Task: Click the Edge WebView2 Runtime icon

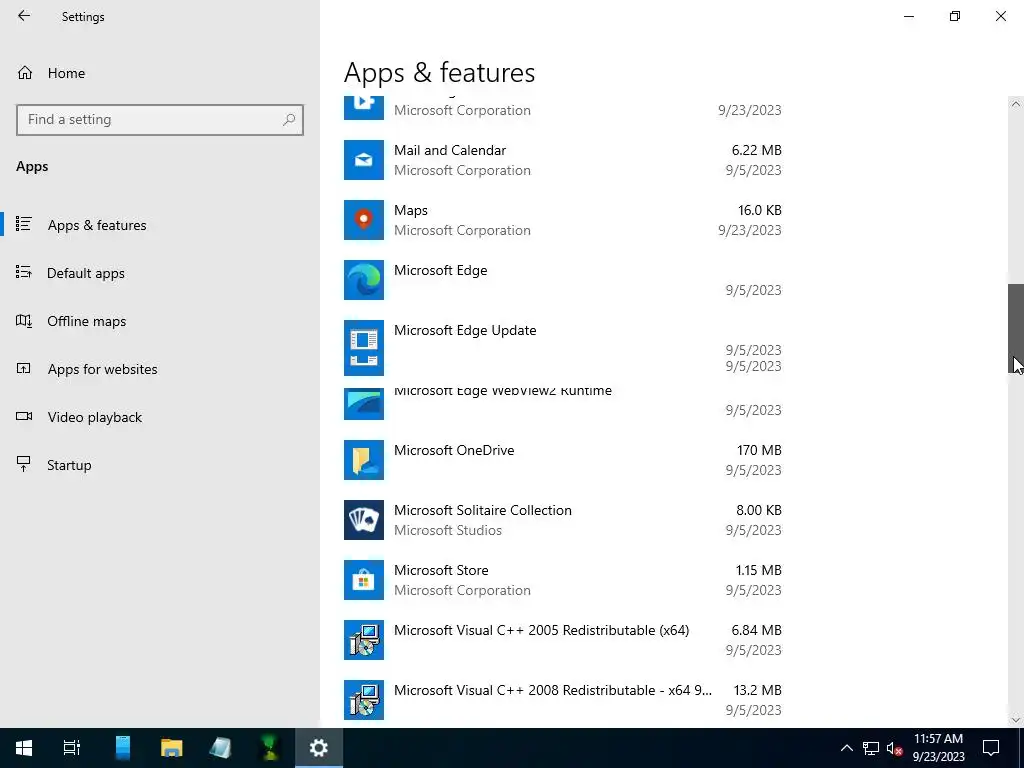Action: click(x=364, y=404)
